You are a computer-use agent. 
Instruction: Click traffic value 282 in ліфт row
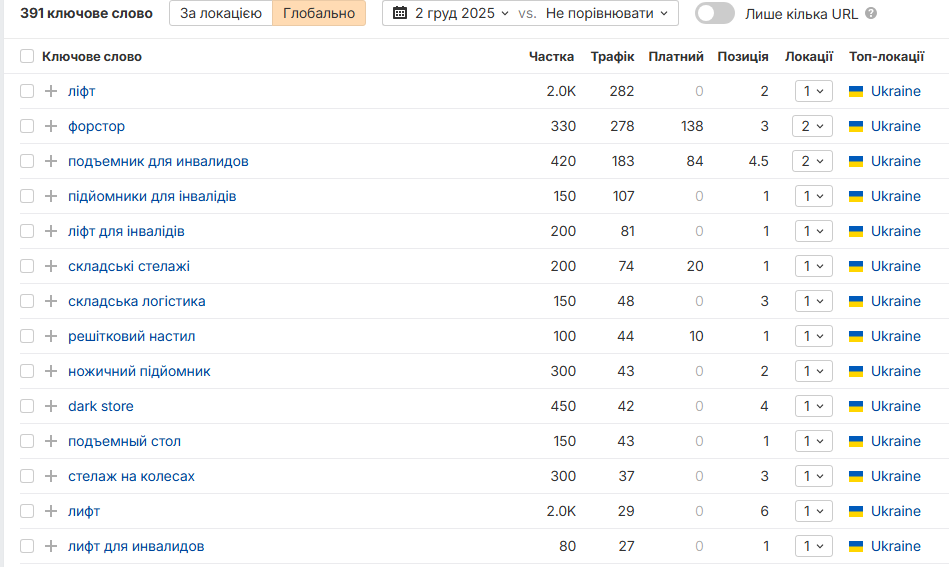[x=622, y=91]
